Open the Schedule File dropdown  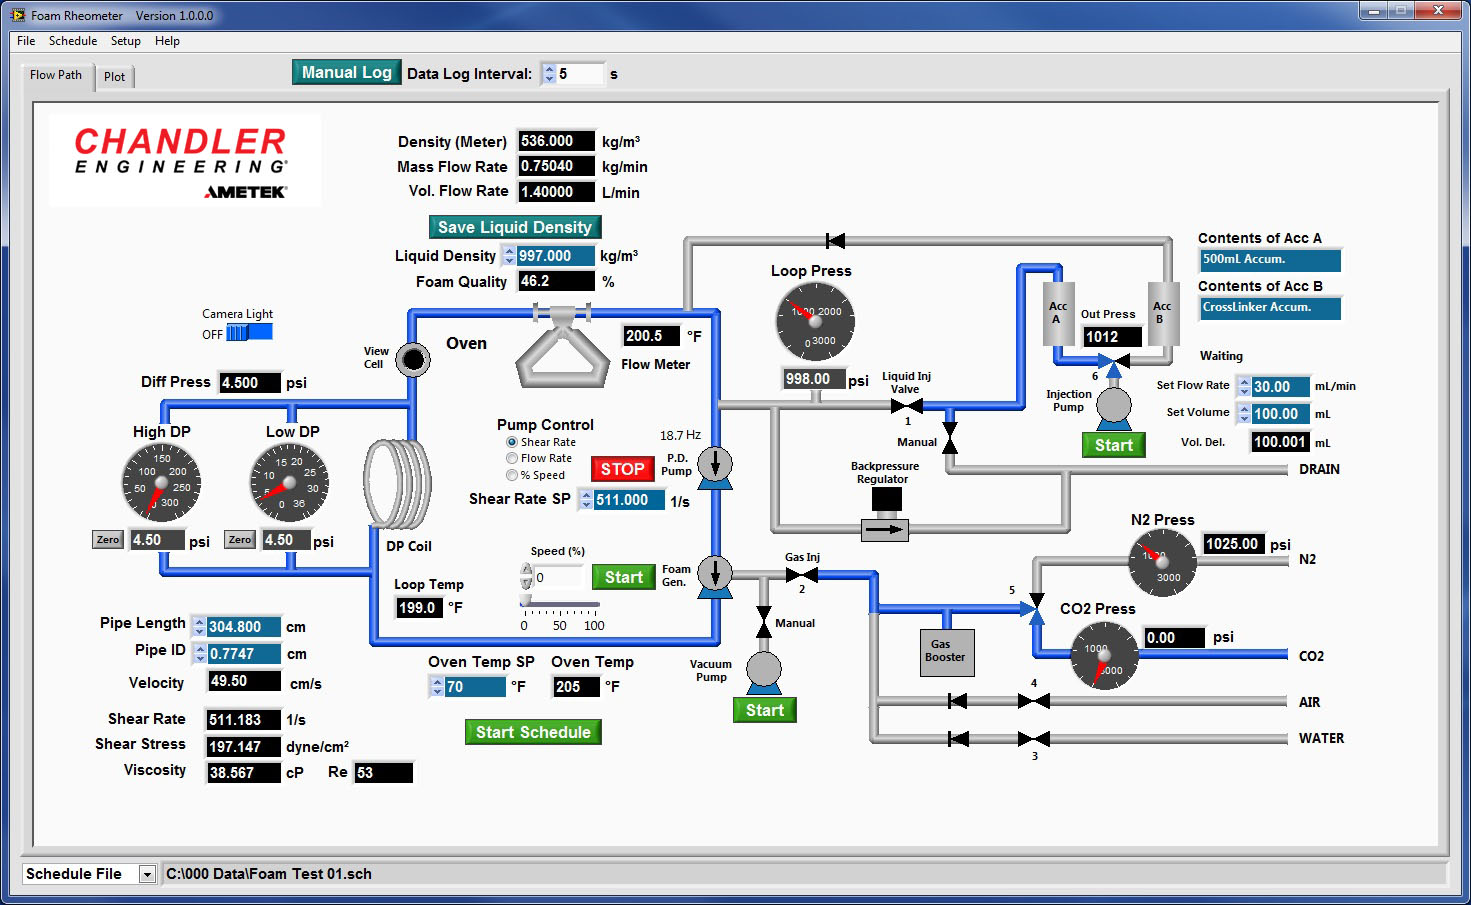147,874
